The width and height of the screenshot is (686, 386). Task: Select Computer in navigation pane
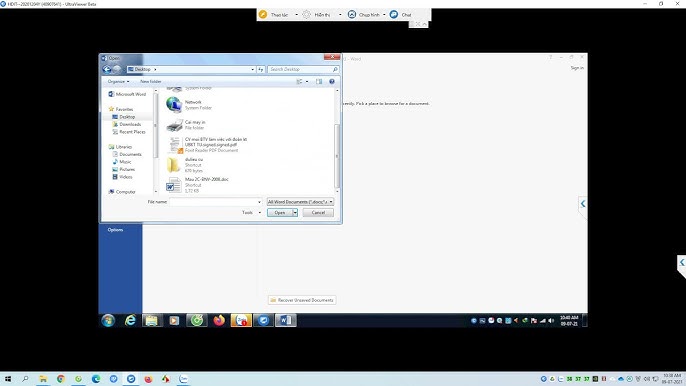tap(122, 192)
